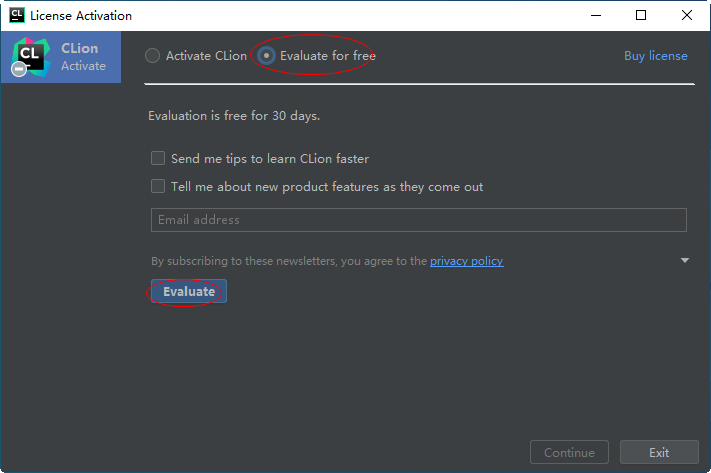Select the Activate CLion radio button
Image resolution: width=711 pixels, height=473 pixels.
153,56
